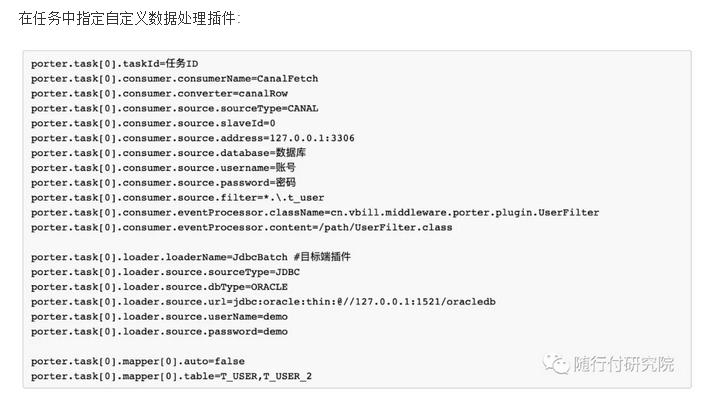Click the table=T_USER,T_USER_2 line
Viewport: 720px width, 408px height.
click(x=171, y=376)
